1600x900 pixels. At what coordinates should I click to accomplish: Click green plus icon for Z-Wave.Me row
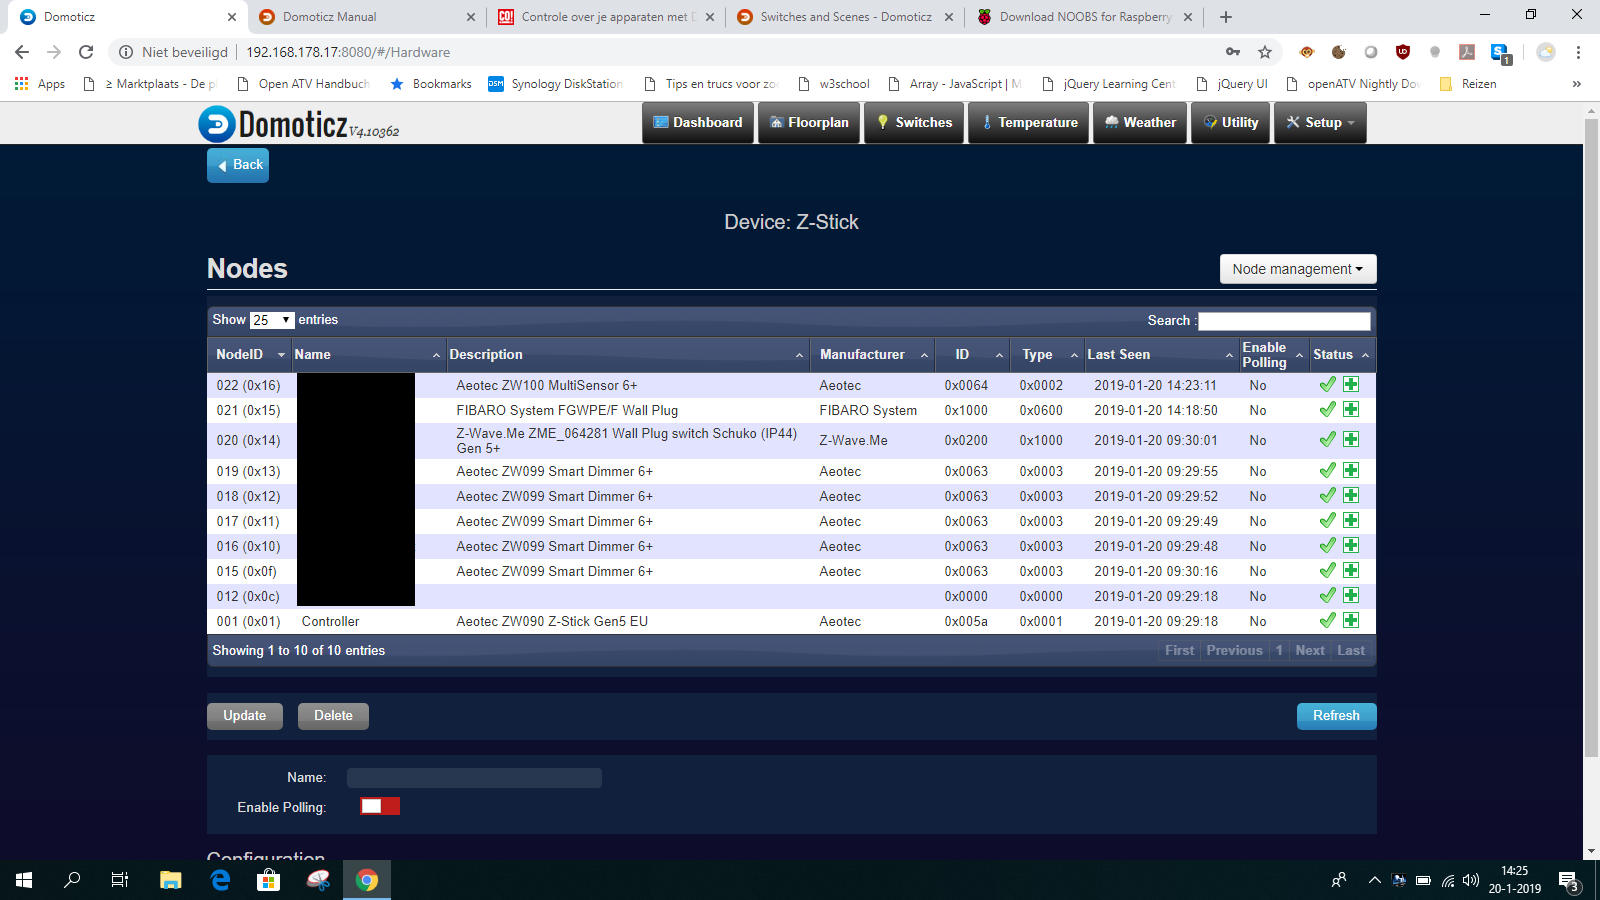[1351, 439]
